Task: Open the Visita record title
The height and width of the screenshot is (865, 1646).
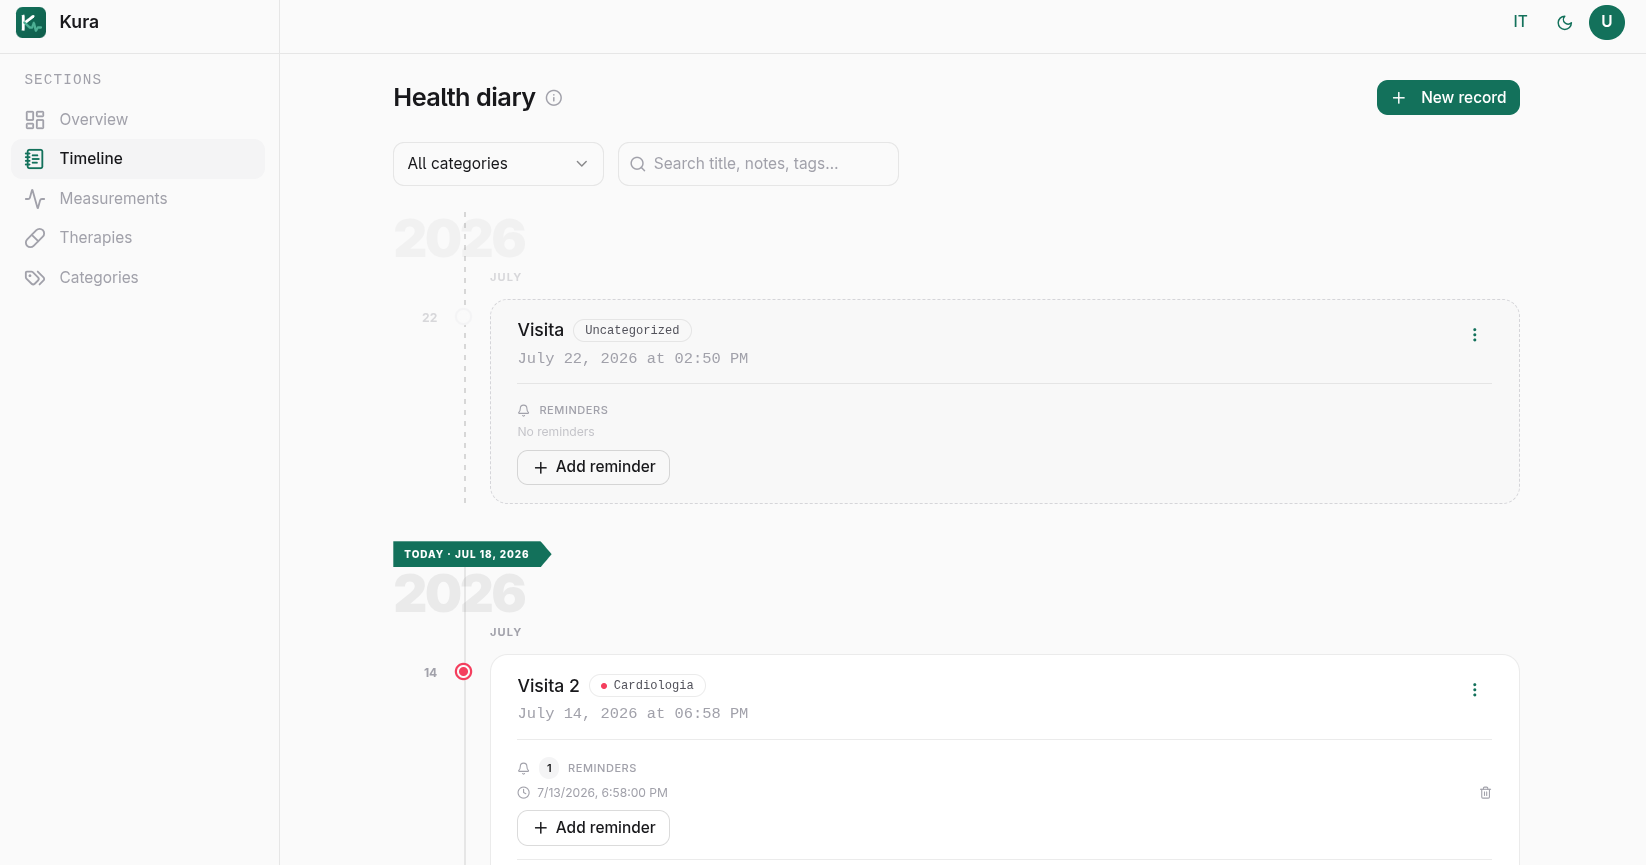Action: tap(541, 330)
